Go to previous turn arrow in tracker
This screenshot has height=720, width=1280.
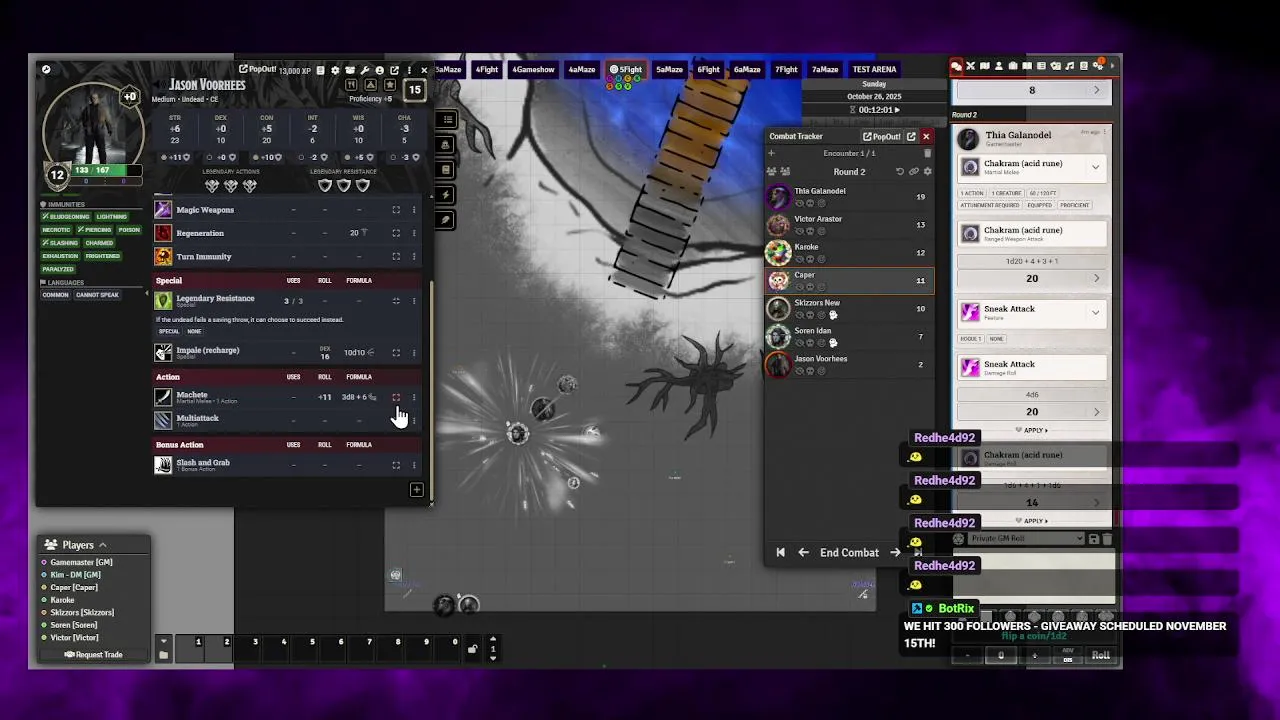[803, 552]
